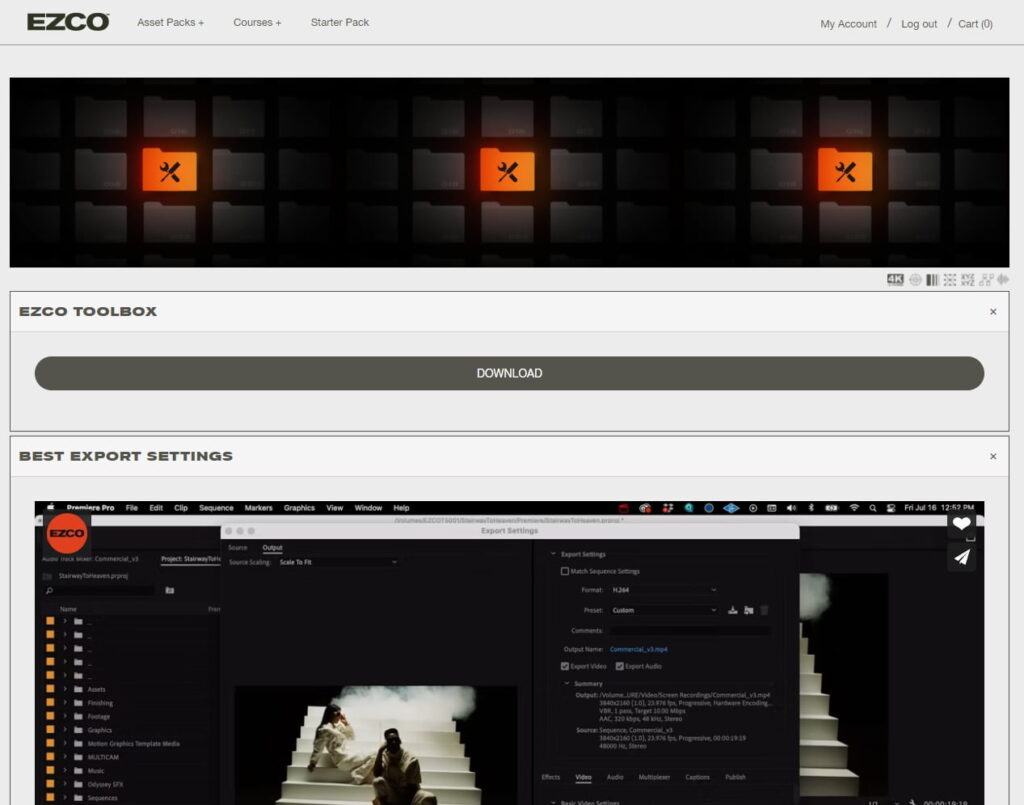The width and height of the screenshot is (1024, 805).
Task: Uncheck the Export Video checkbox
Action: coord(565,666)
